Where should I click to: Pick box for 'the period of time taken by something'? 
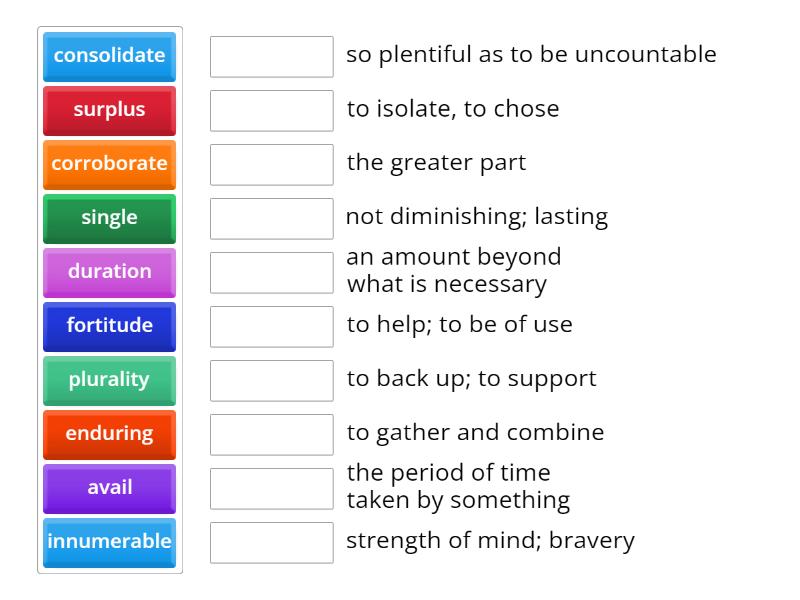pos(272,488)
